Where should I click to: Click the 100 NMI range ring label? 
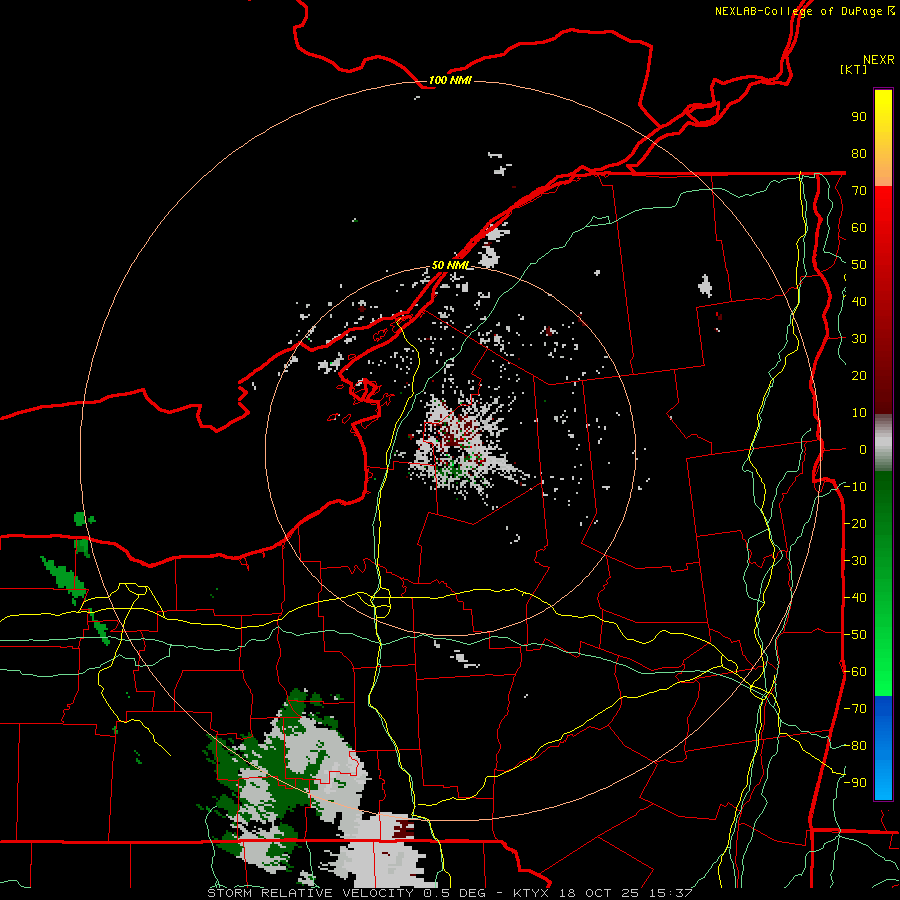tap(450, 80)
